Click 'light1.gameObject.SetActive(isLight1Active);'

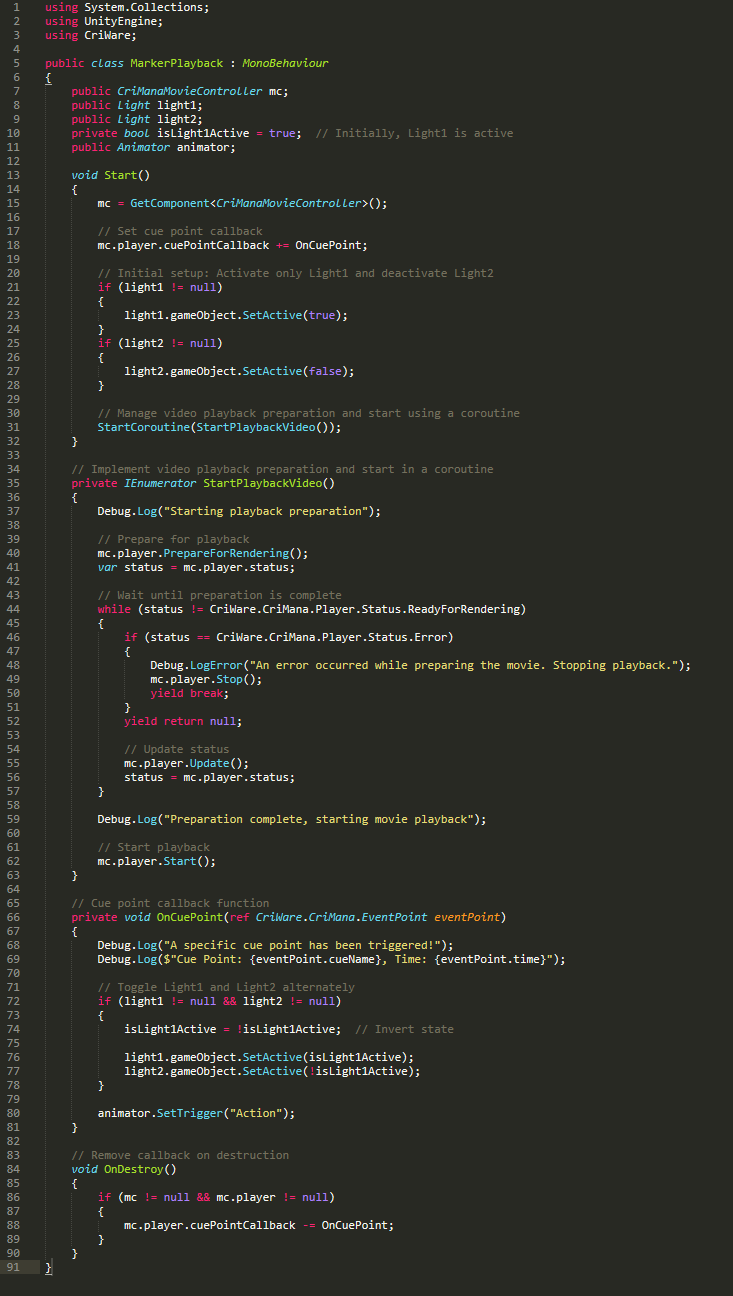[x=268, y=1057]
